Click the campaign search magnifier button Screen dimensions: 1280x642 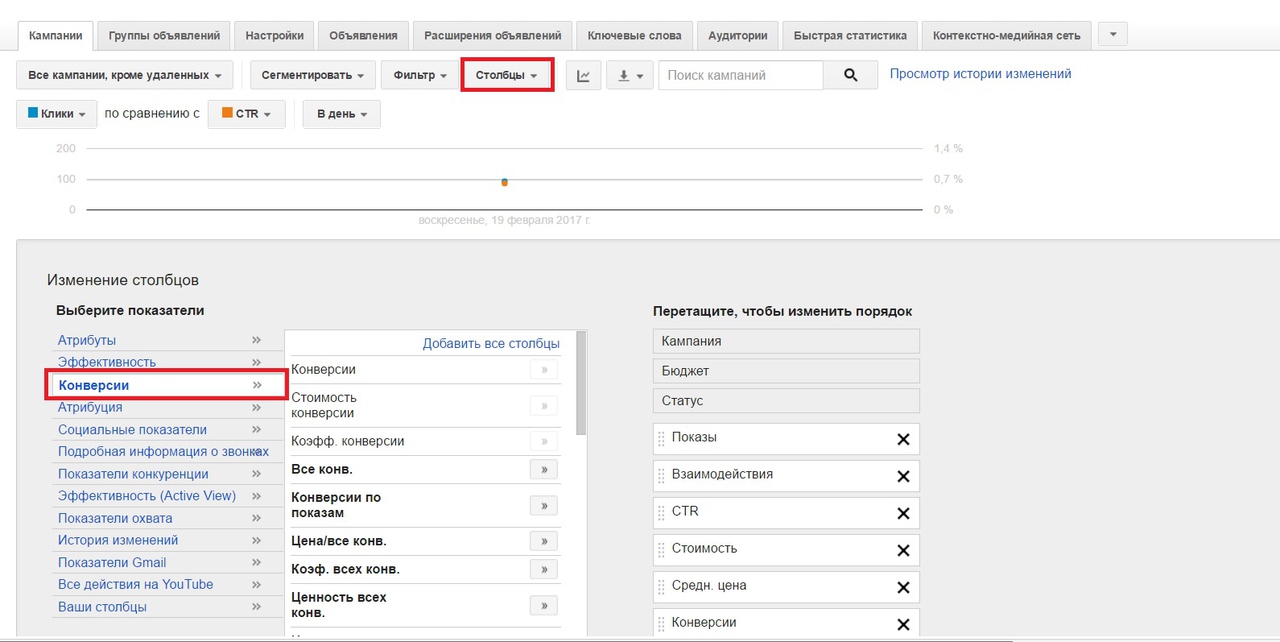[851, 75]
